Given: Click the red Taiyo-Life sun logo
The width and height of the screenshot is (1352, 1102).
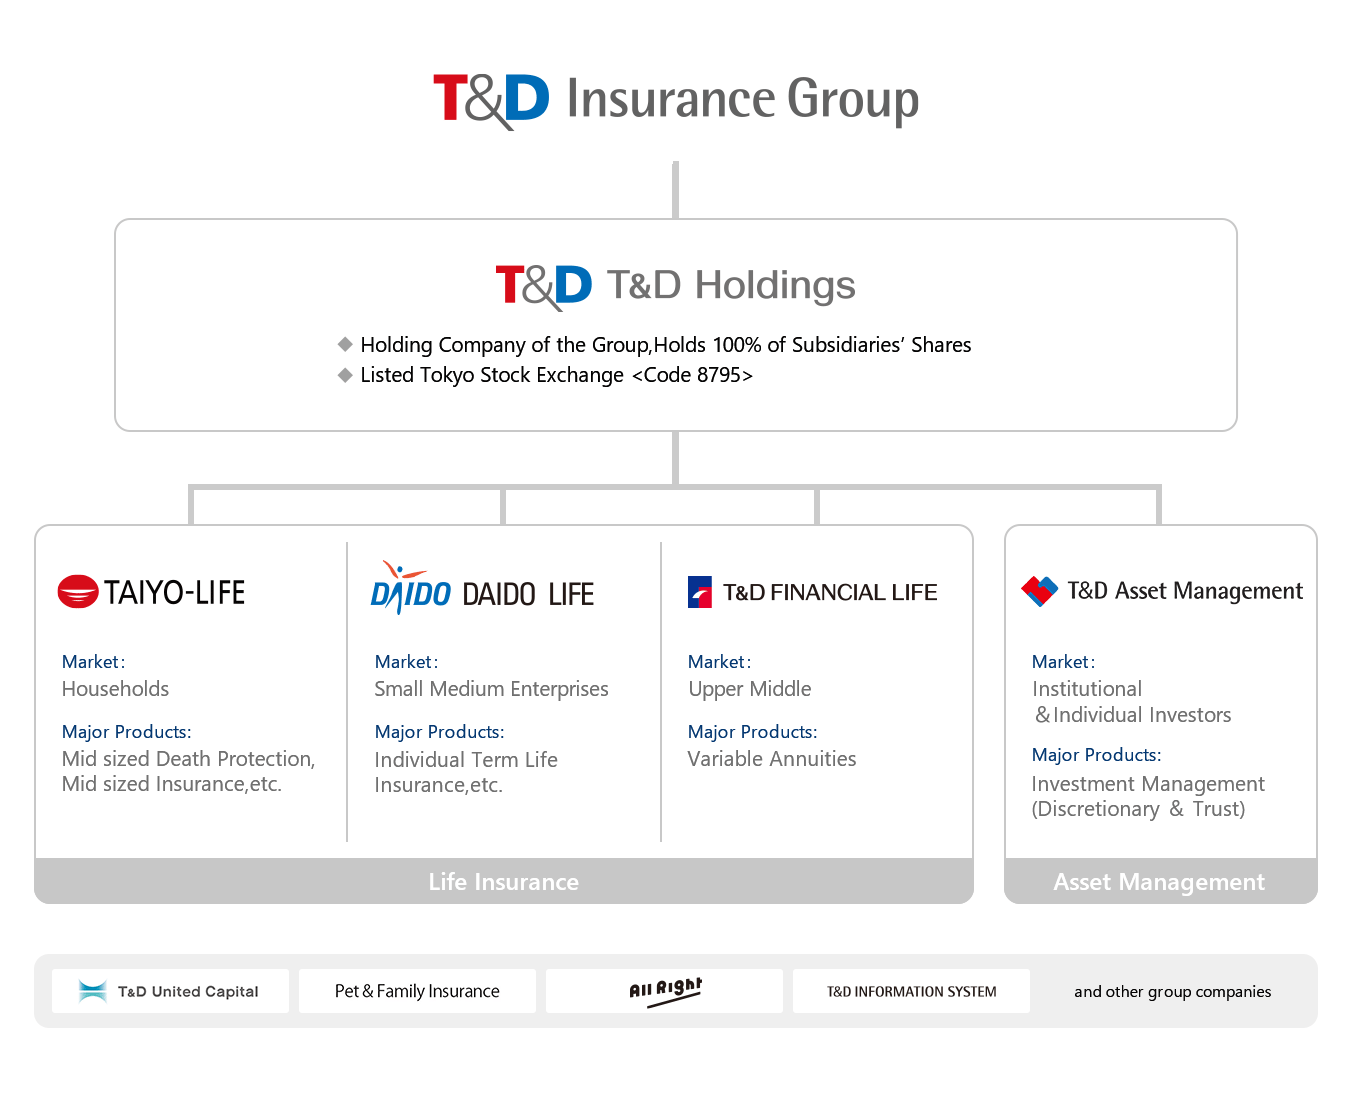Looking at the screenshot, I should pos(78,592).
